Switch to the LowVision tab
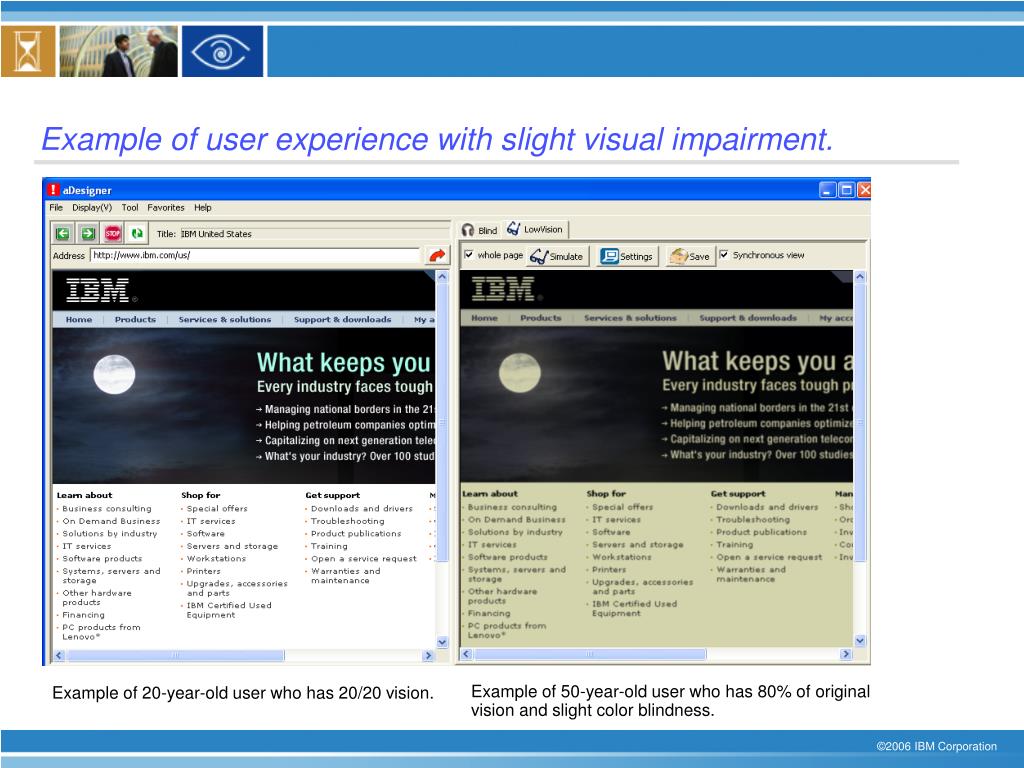Screen dimensions: 1024x768 (535, 229)
